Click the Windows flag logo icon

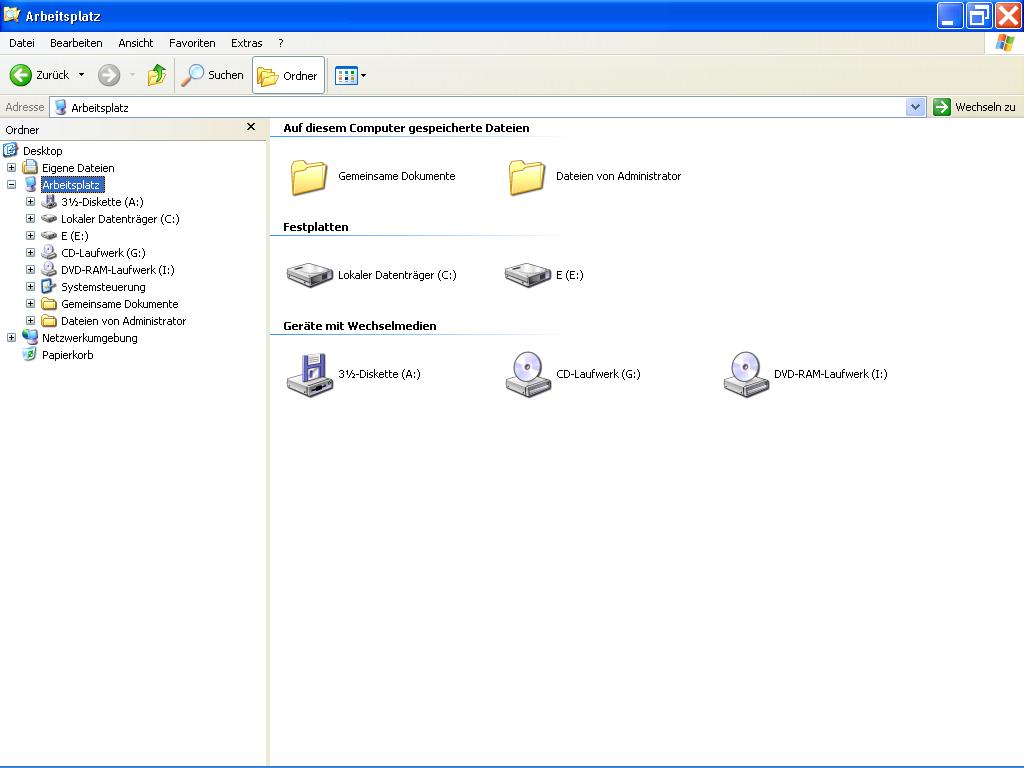[1004, 43]
